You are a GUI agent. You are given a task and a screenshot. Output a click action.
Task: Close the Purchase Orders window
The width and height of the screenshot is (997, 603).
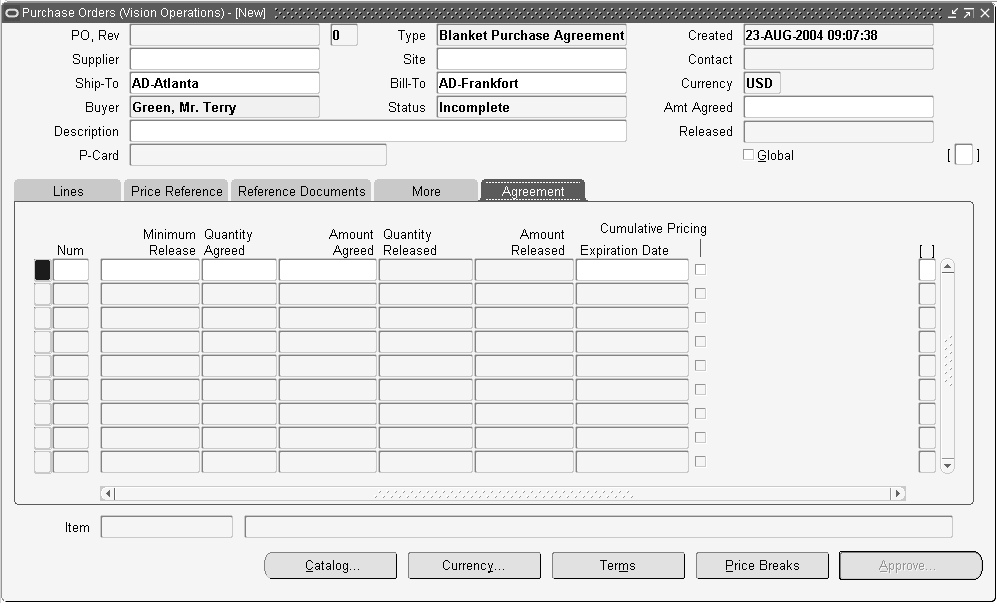pos(984,13)
